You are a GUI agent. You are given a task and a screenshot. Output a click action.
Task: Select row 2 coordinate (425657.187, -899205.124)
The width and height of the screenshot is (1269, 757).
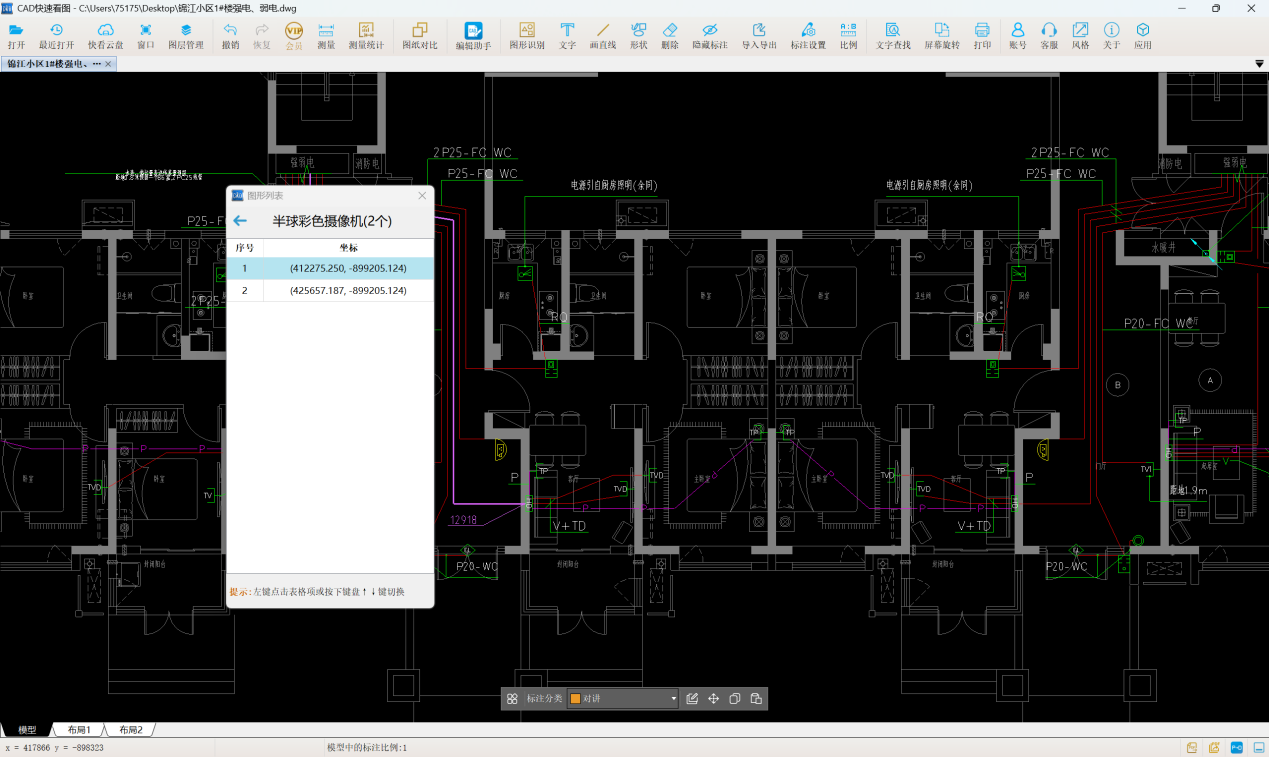pos(330,290)
